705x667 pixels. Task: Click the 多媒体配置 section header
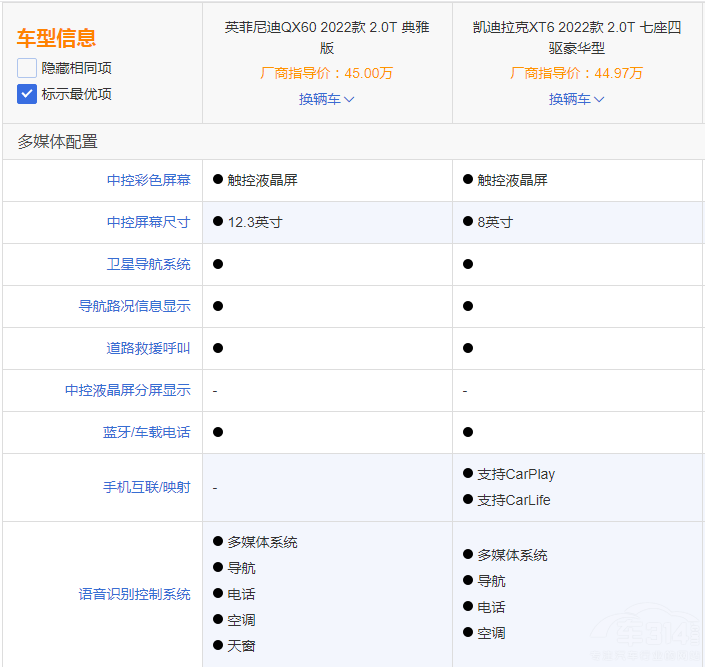click(x=58, y=142)
